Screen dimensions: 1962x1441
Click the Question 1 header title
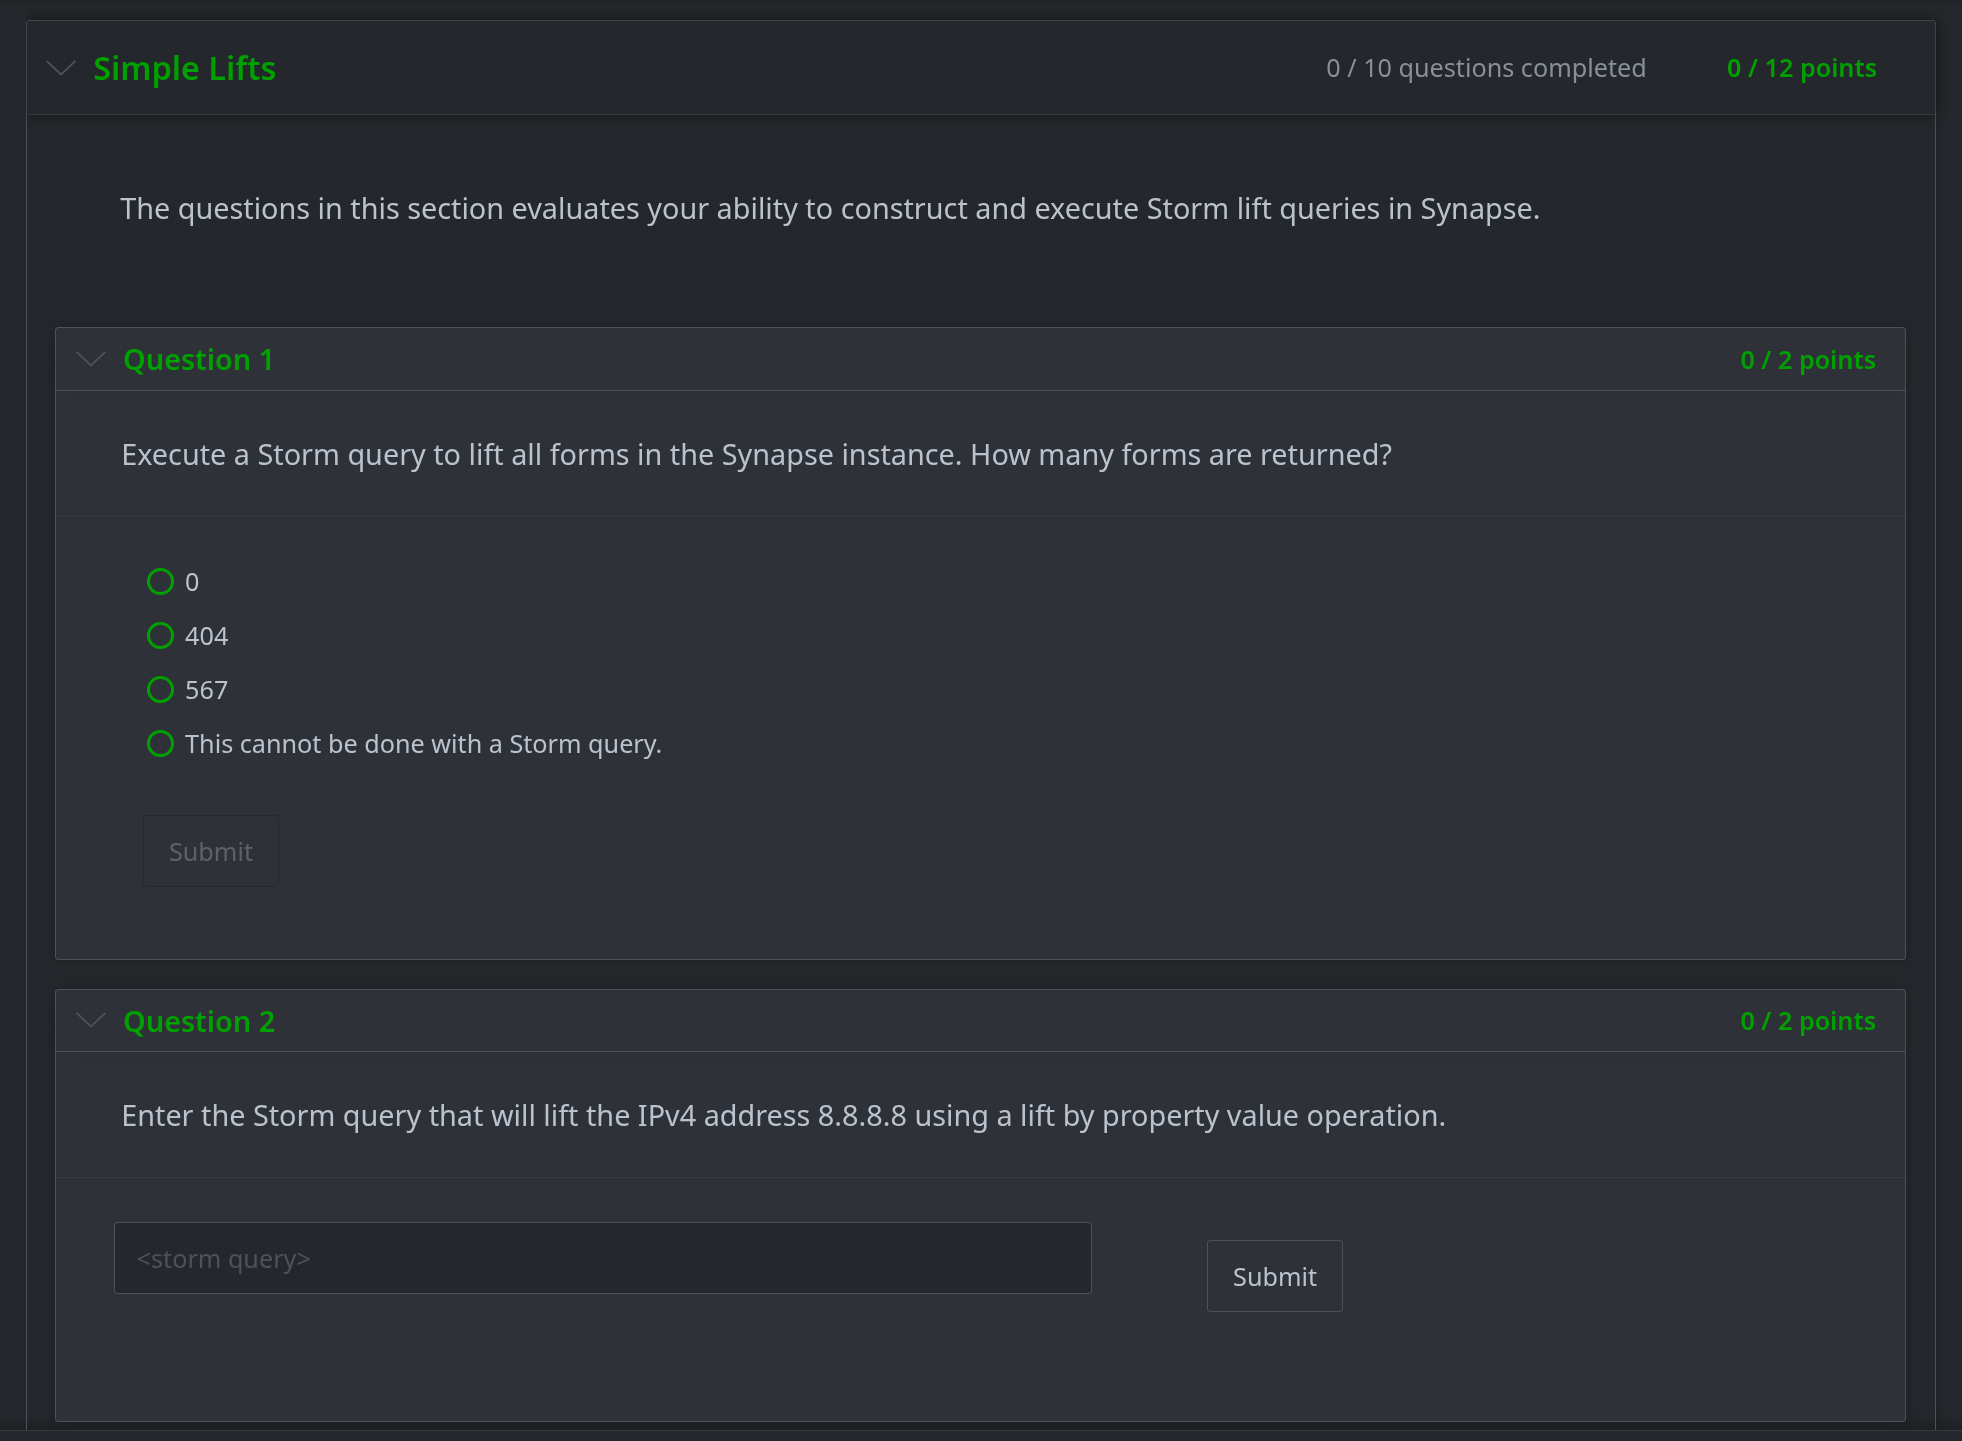[x=198, y=359]
